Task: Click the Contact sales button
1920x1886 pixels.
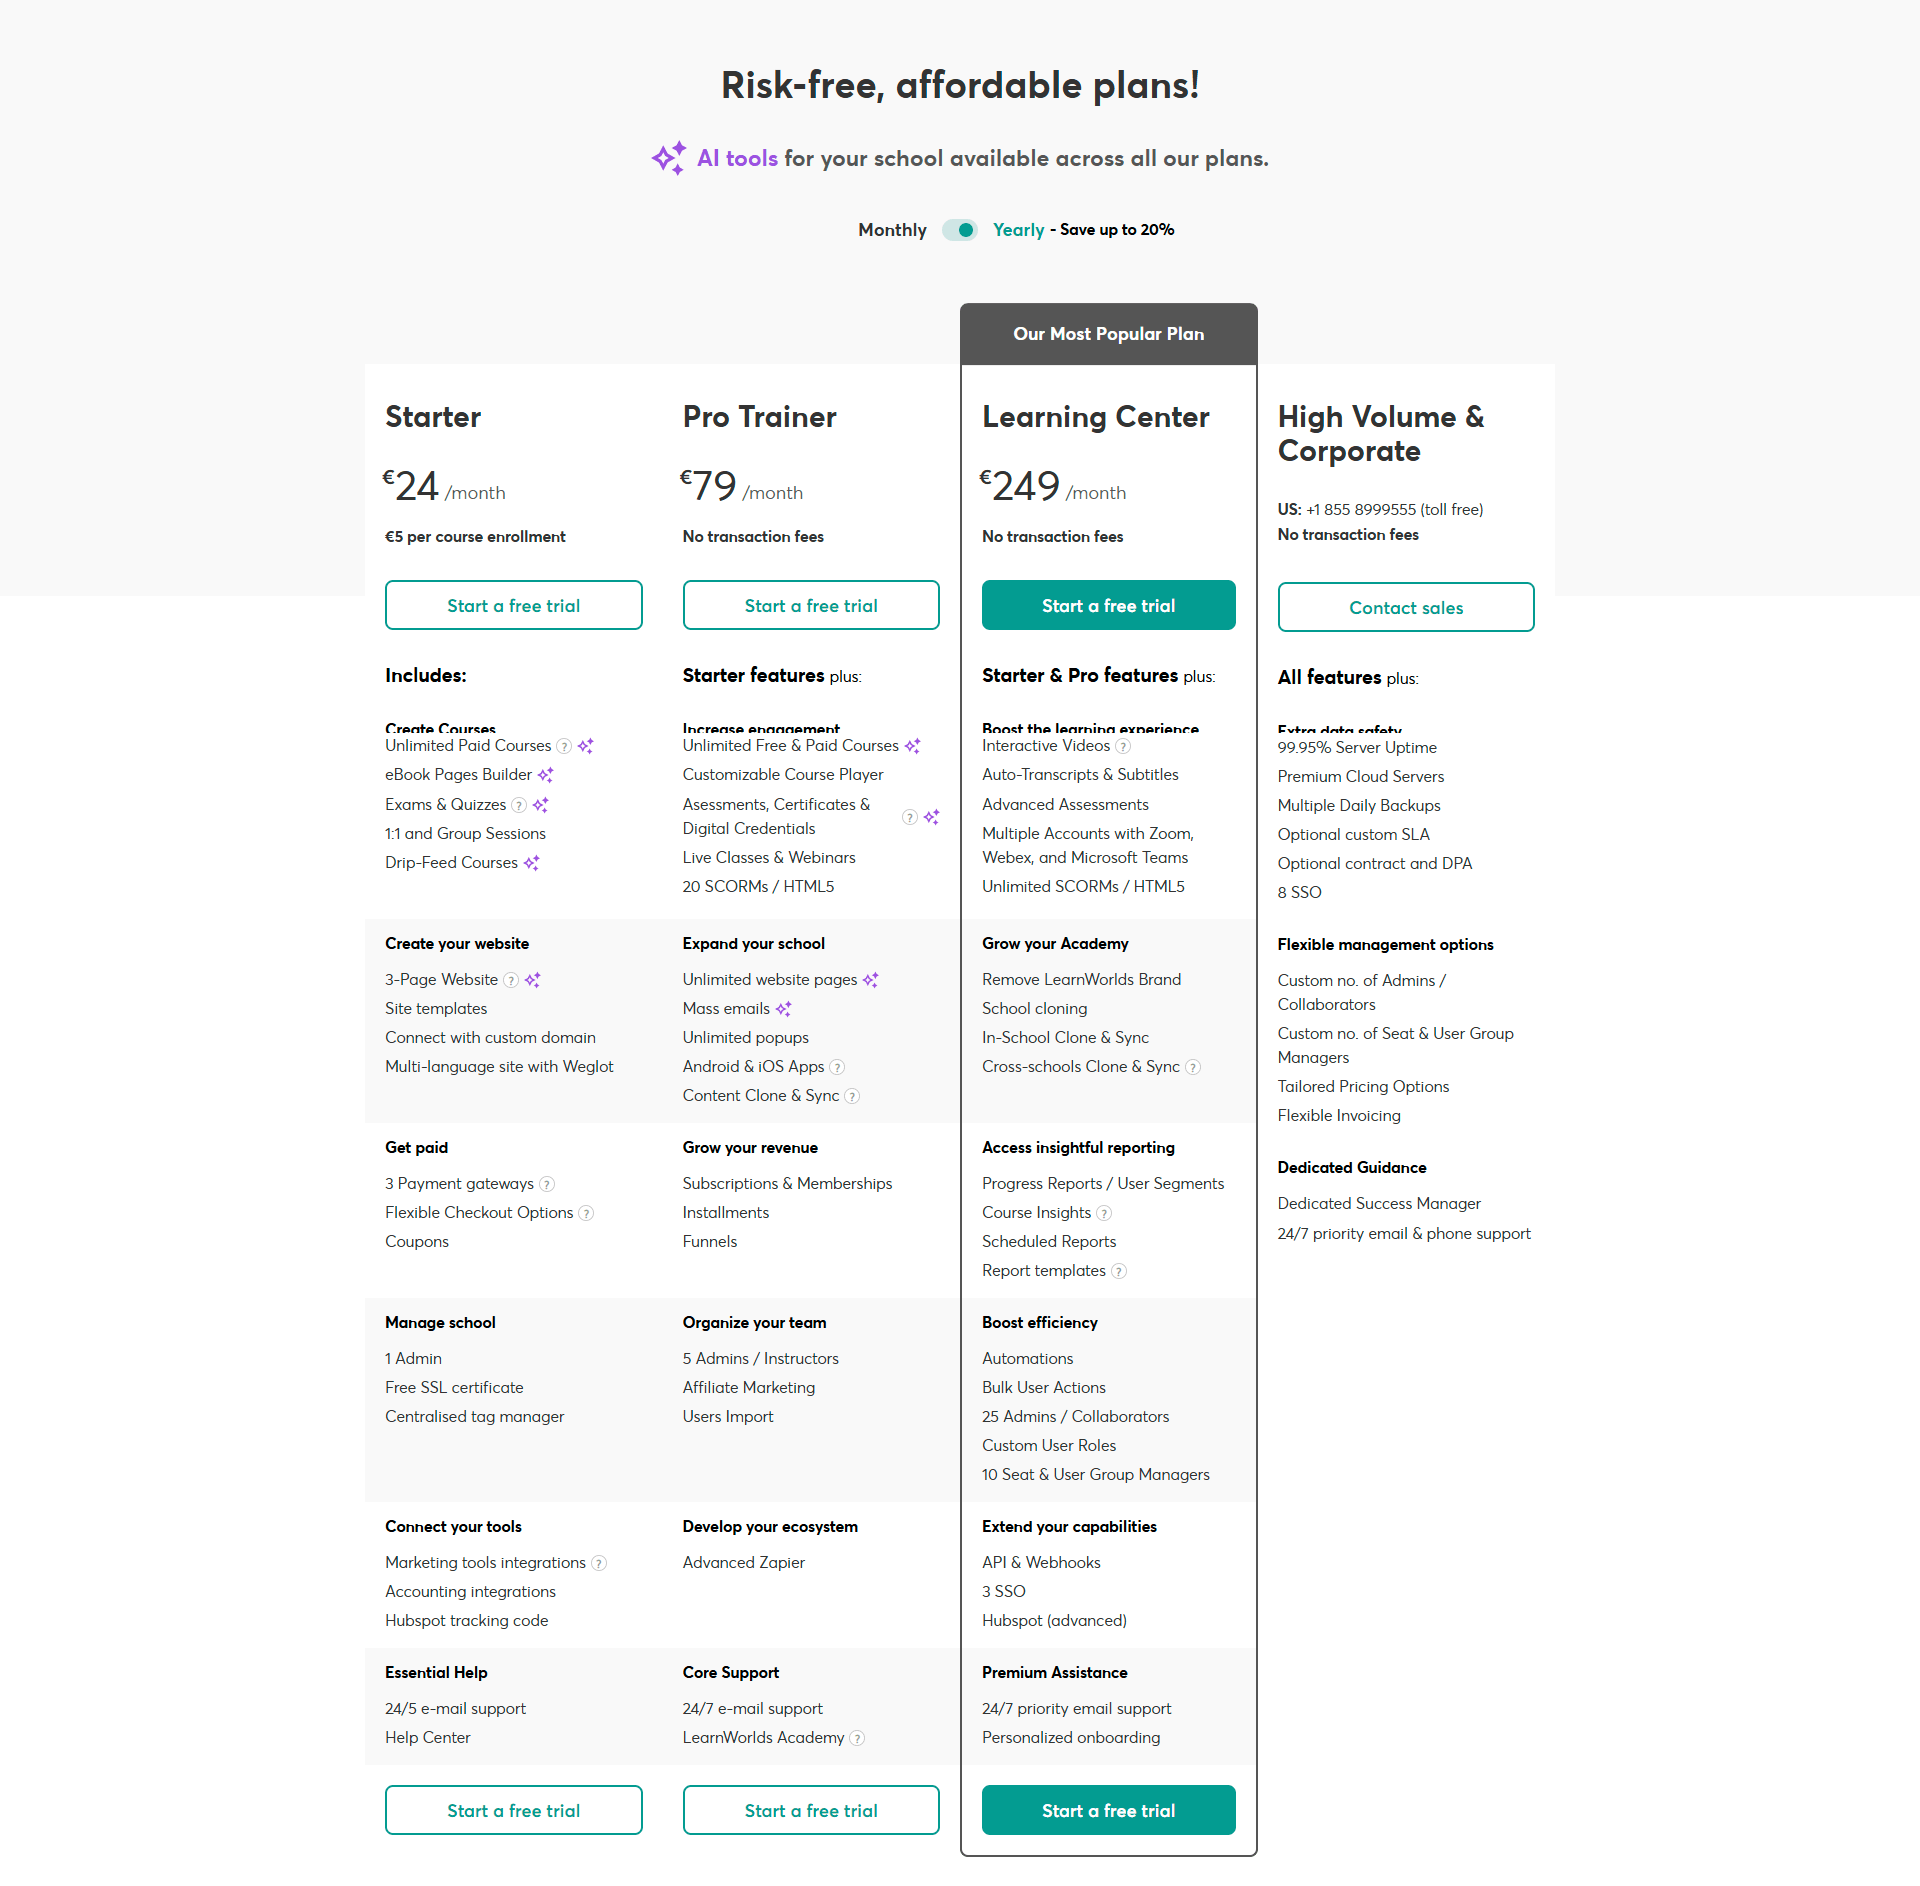Action: 1405,607
